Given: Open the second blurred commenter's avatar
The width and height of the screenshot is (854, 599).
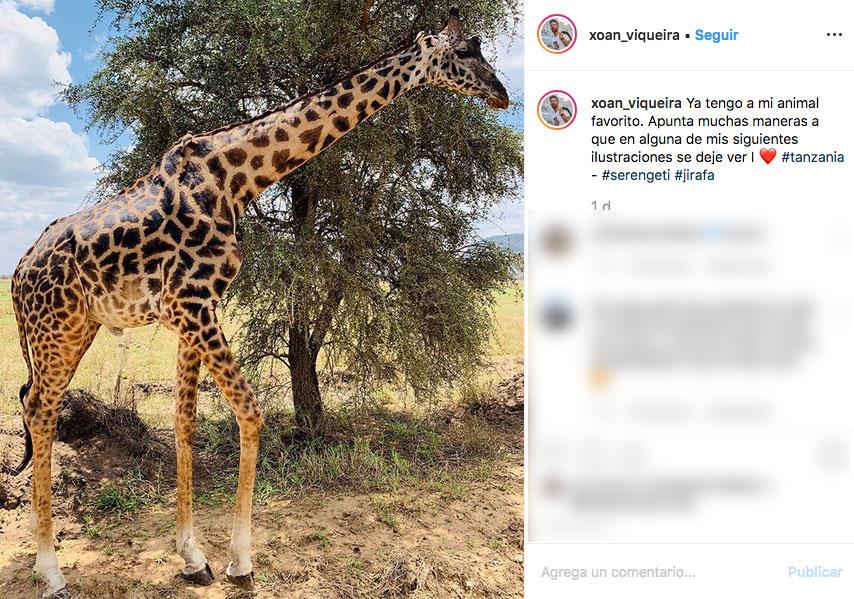Looking at the screenshot, I should [x=557, y=315].
